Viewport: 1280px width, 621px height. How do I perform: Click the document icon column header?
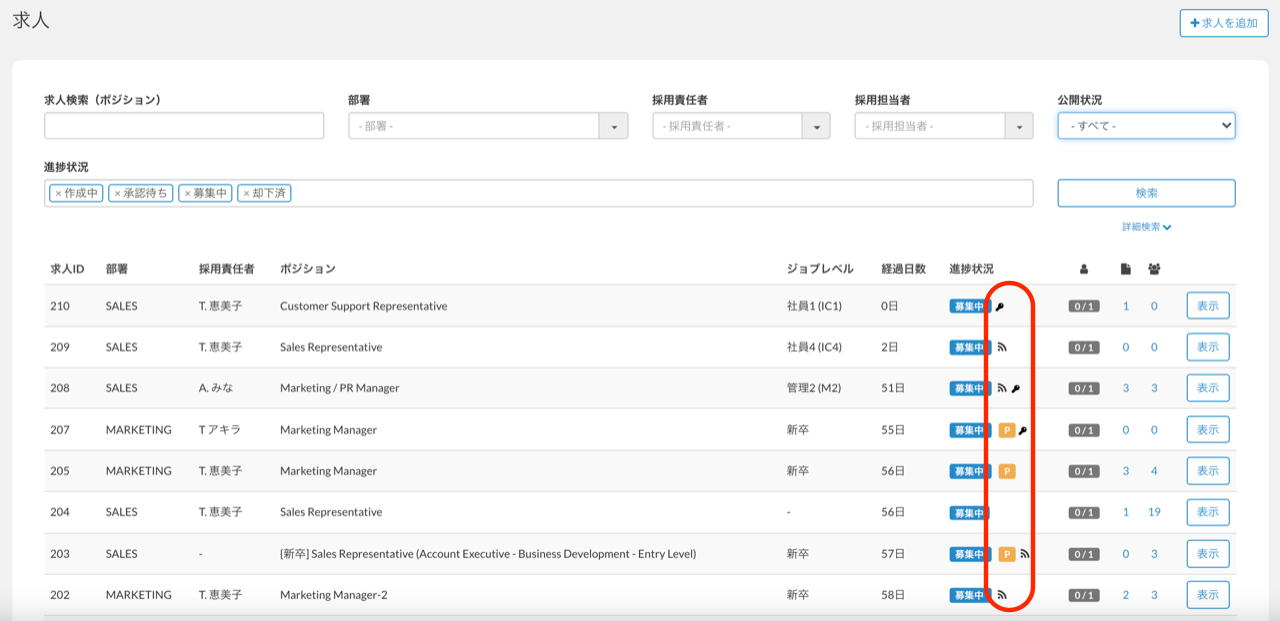[x=1125, y=269]
